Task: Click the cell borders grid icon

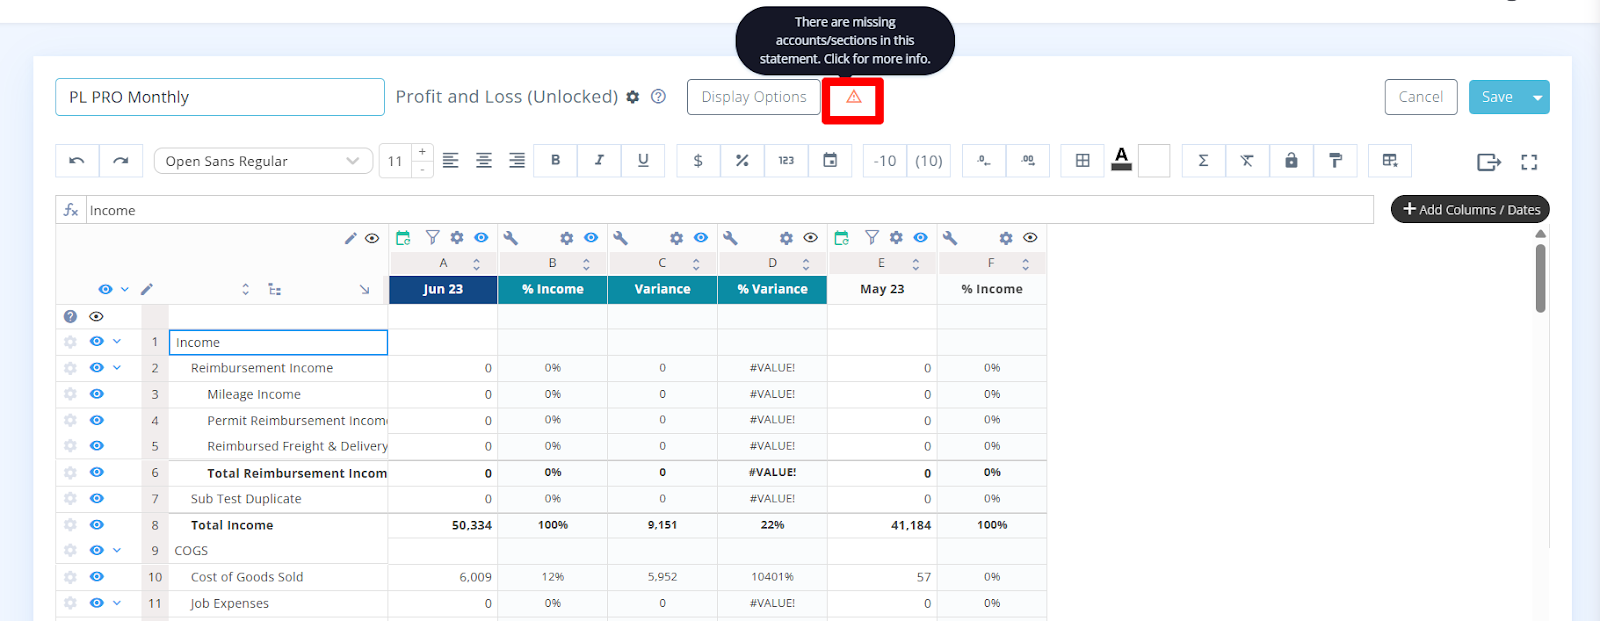Action: click(1082, 161)
